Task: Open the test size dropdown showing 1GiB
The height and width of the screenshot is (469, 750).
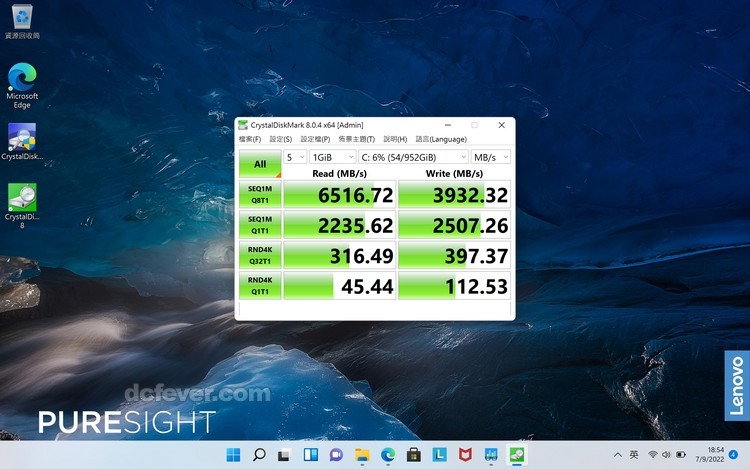Action: [x=332, y=157]
